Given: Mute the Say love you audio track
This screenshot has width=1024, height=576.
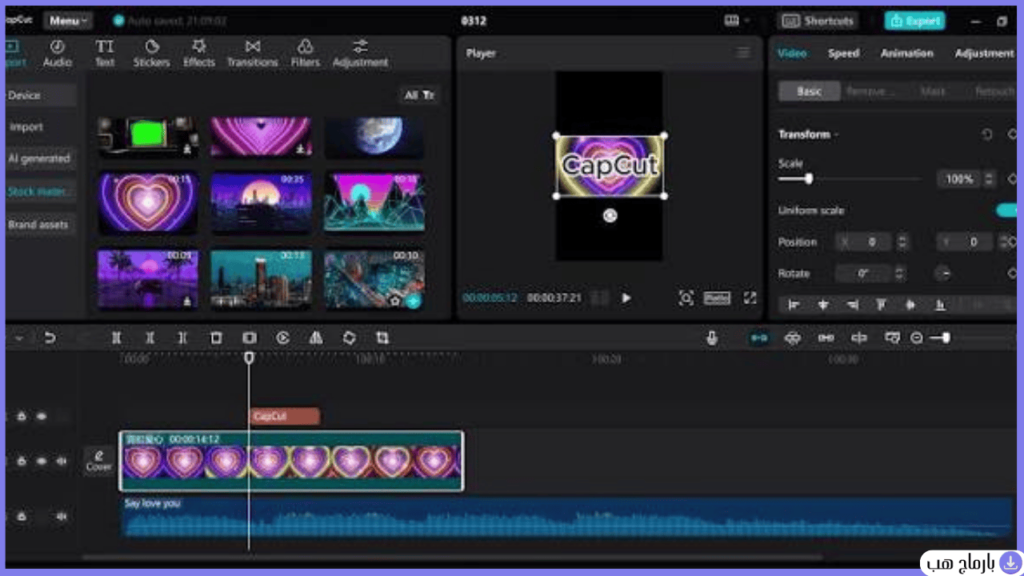Looking at the screenshot, I should pyautogui.click(x=61, y=516).
